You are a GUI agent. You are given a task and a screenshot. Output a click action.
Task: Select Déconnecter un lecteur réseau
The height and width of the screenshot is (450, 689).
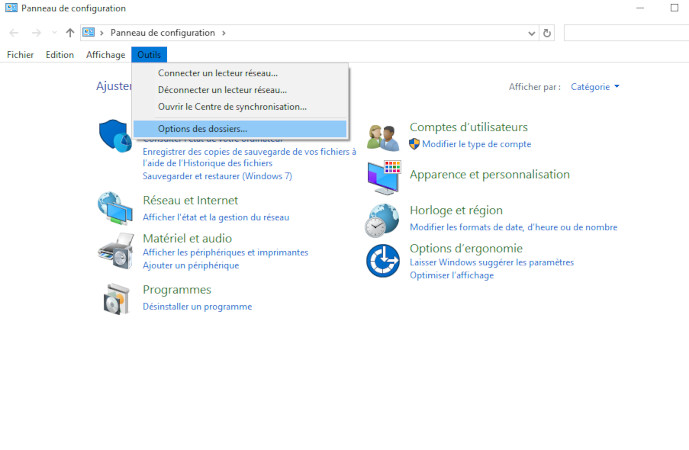240,90
